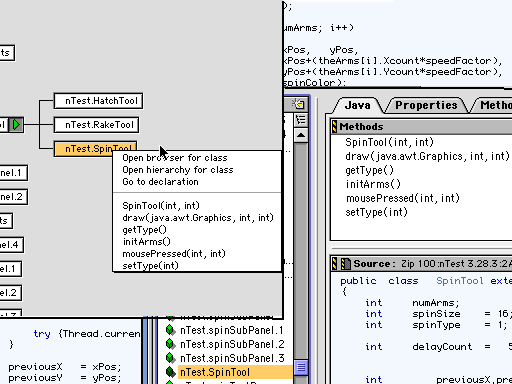The width and height of the screenshot is (512, 384).
Task: Click the dark cube icon beside nTest.SpinTool
Action: click(170, 372)
